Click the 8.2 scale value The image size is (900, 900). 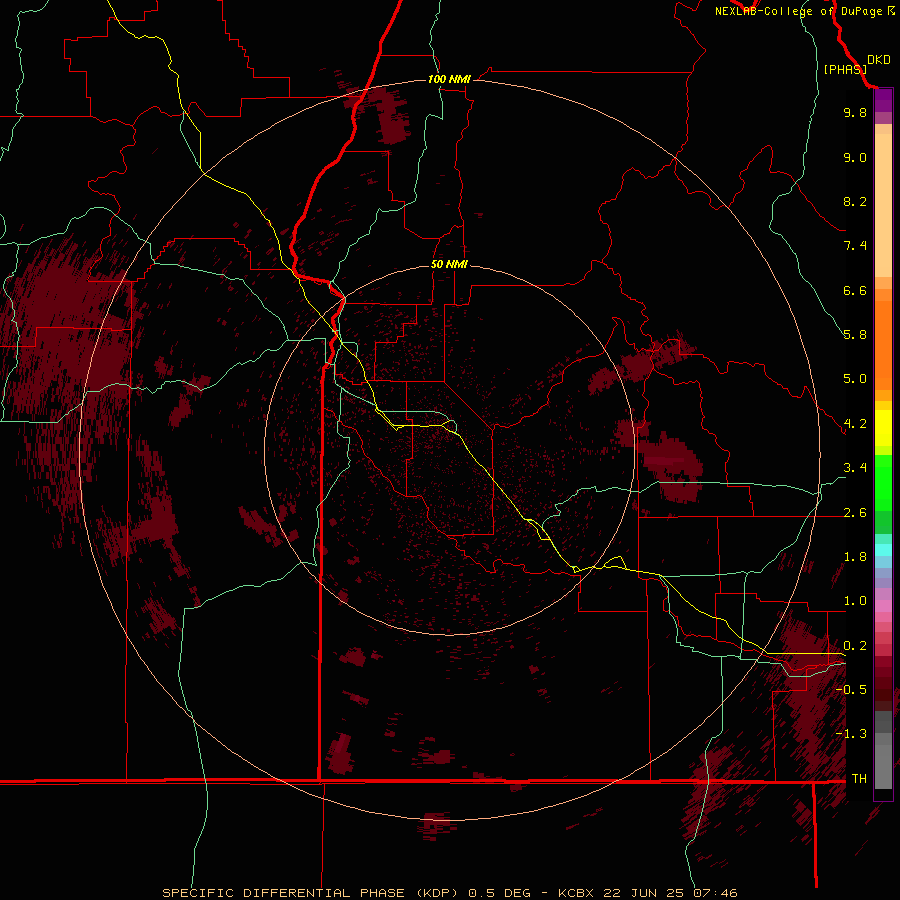[855, 201]
